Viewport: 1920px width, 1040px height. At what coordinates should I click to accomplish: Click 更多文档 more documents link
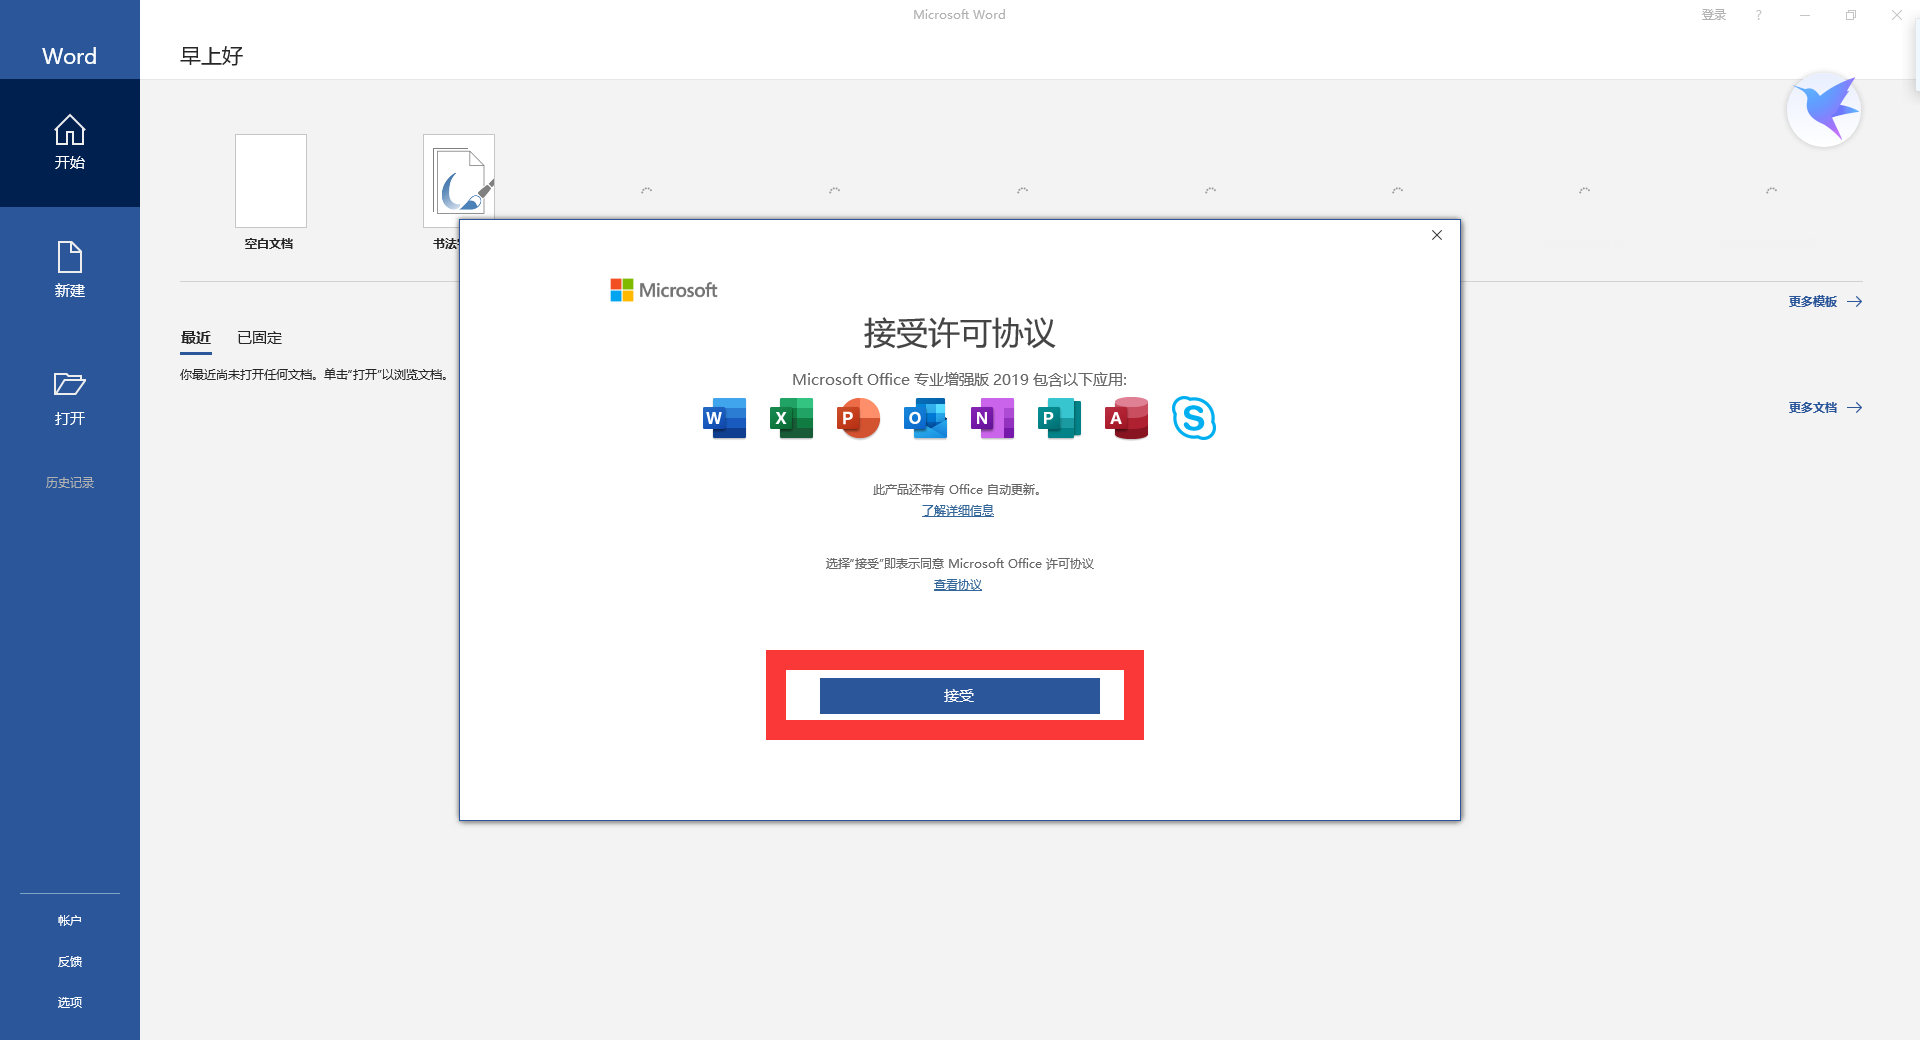(1825, 407)
